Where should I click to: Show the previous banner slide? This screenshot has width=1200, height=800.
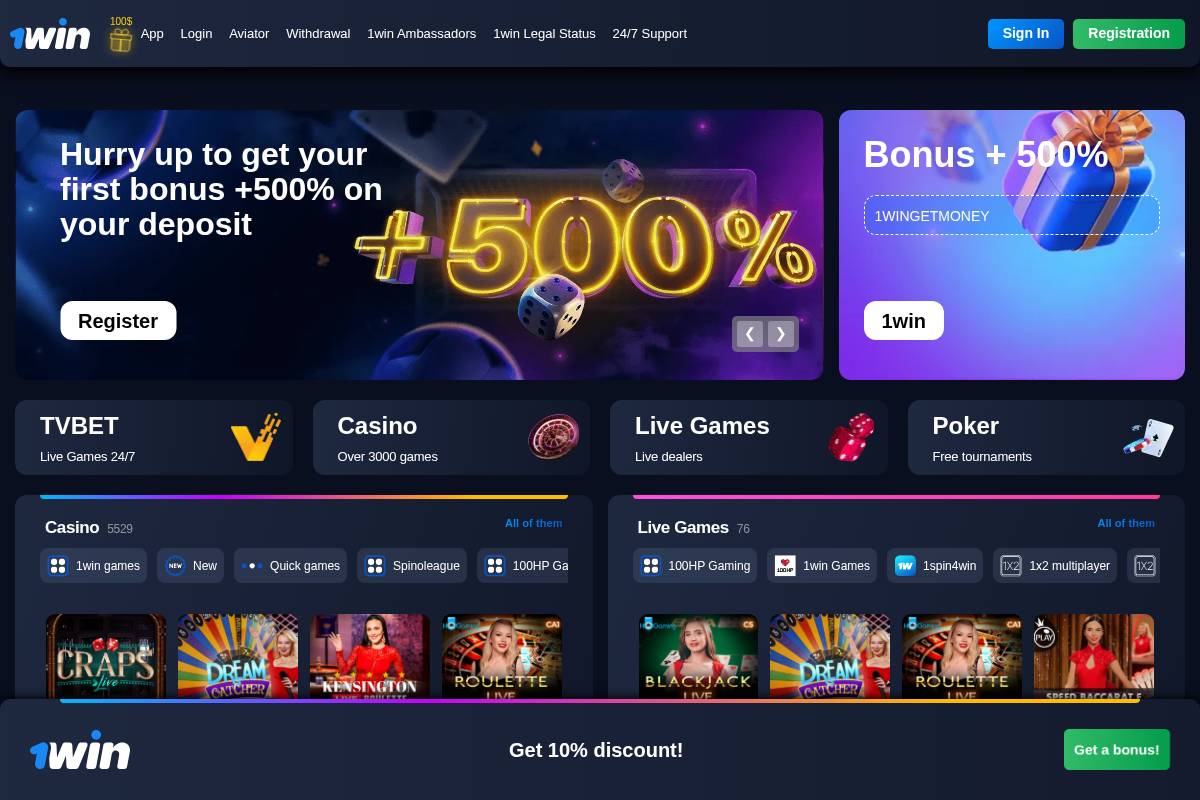750,334
